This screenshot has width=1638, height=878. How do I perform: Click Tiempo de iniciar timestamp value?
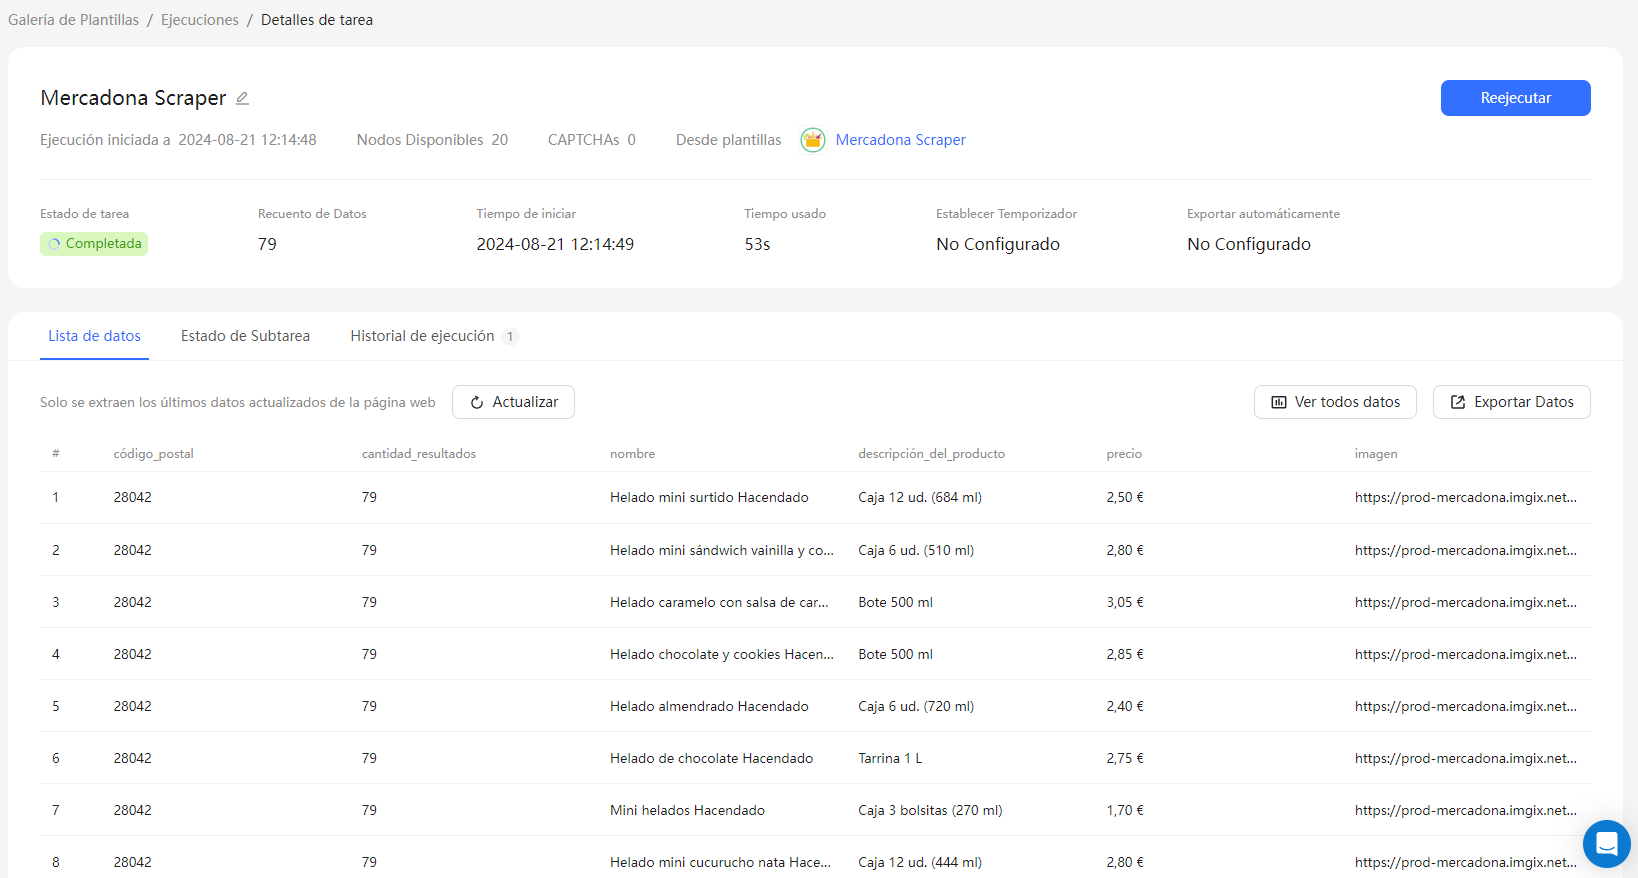click(555, 244)
